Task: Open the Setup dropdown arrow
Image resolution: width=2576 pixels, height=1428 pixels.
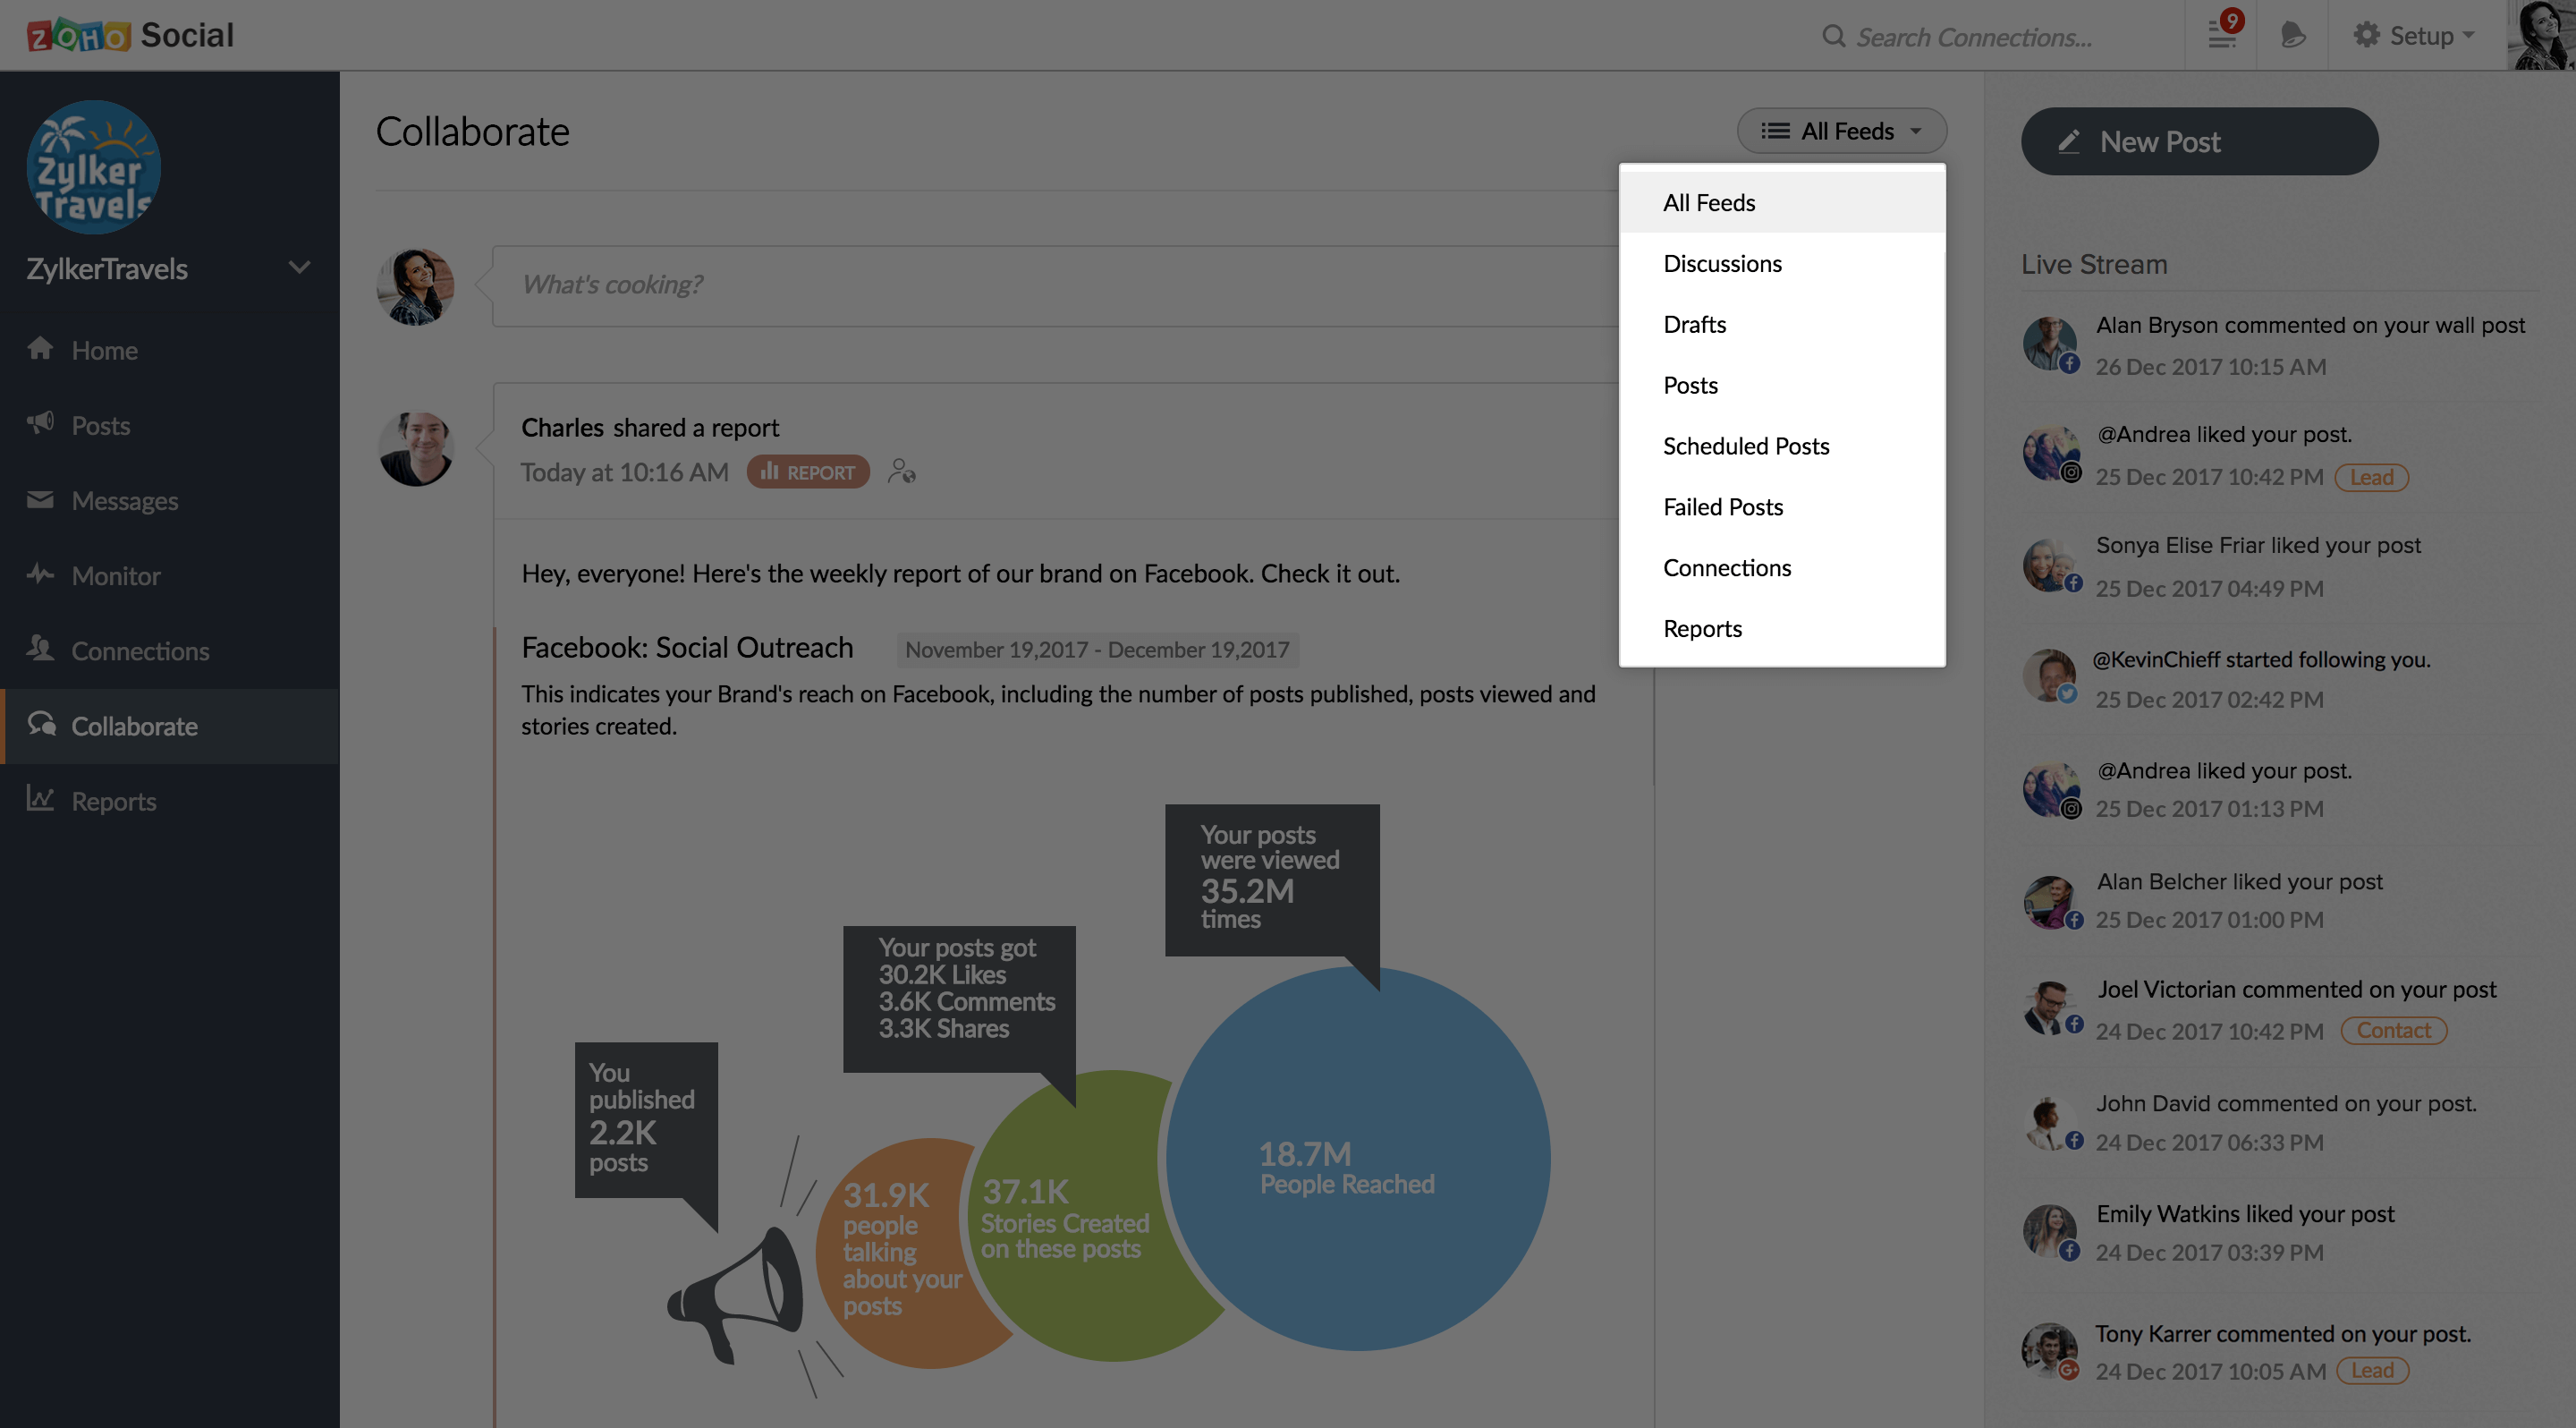Action: (x=2469, y=35)
